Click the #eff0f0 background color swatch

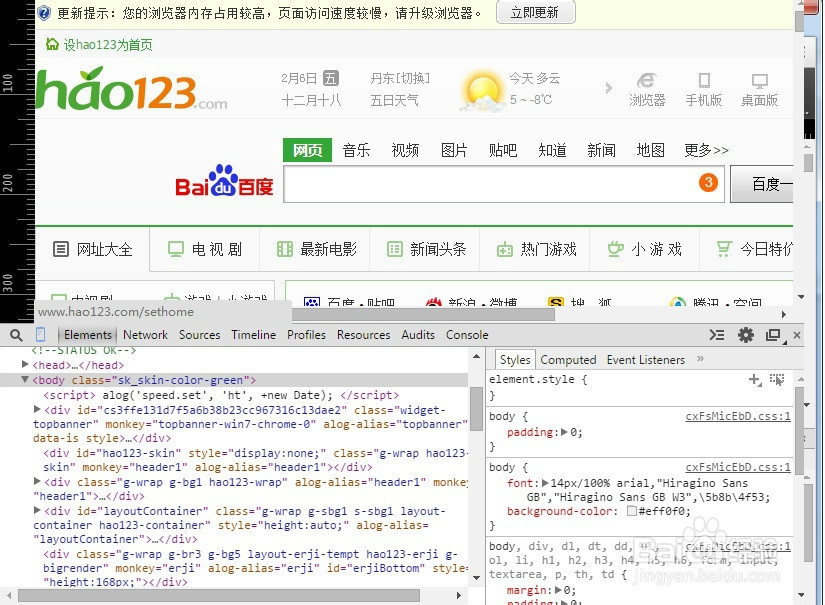tap(631, 511)
